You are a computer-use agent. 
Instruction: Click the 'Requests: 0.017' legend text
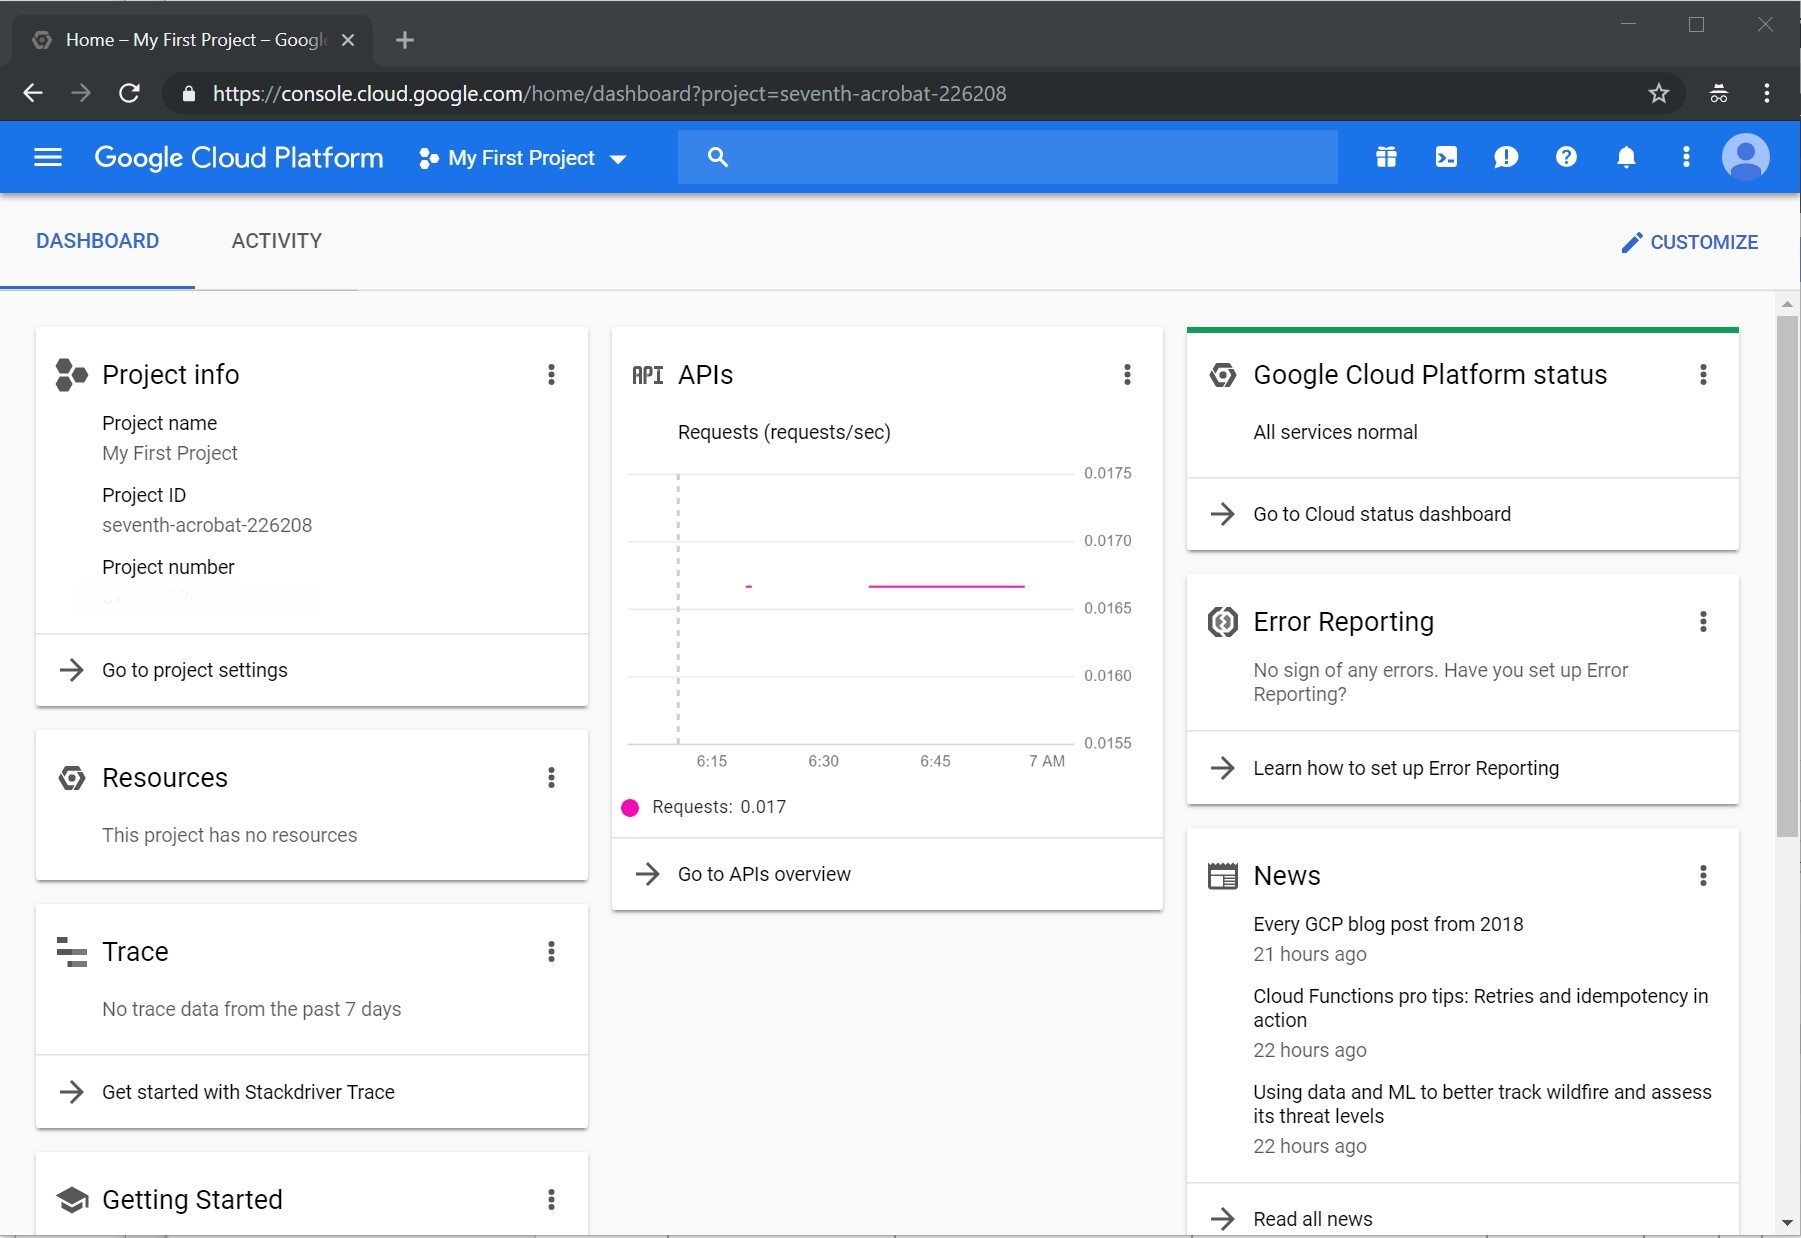tap(719, 807)
